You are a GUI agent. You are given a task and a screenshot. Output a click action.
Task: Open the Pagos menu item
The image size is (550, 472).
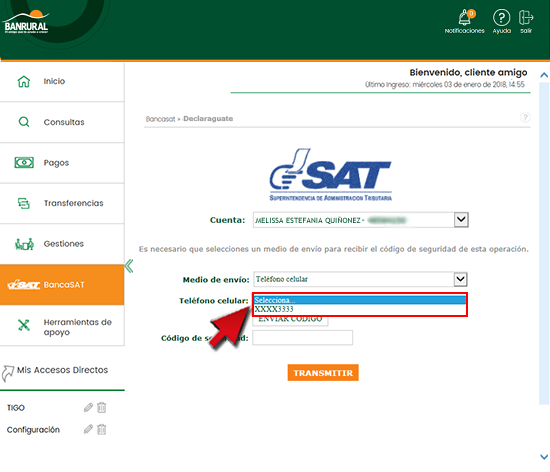[62, 163]
